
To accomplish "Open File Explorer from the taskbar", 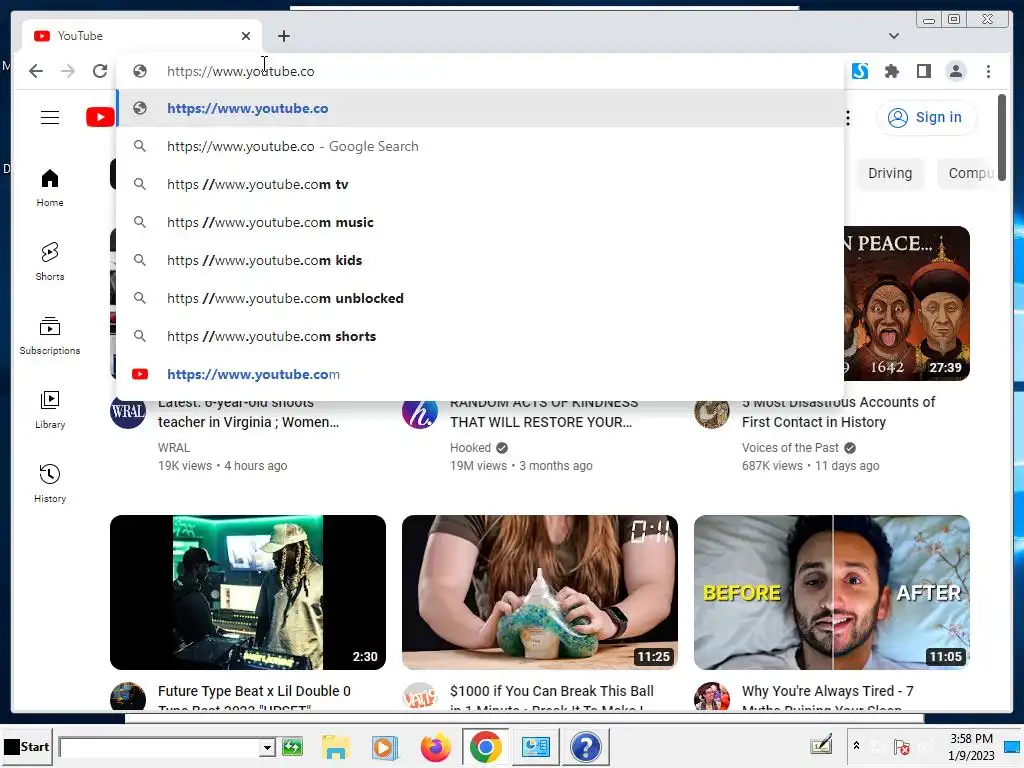I will pyautogui.click(x=336, y=747).
